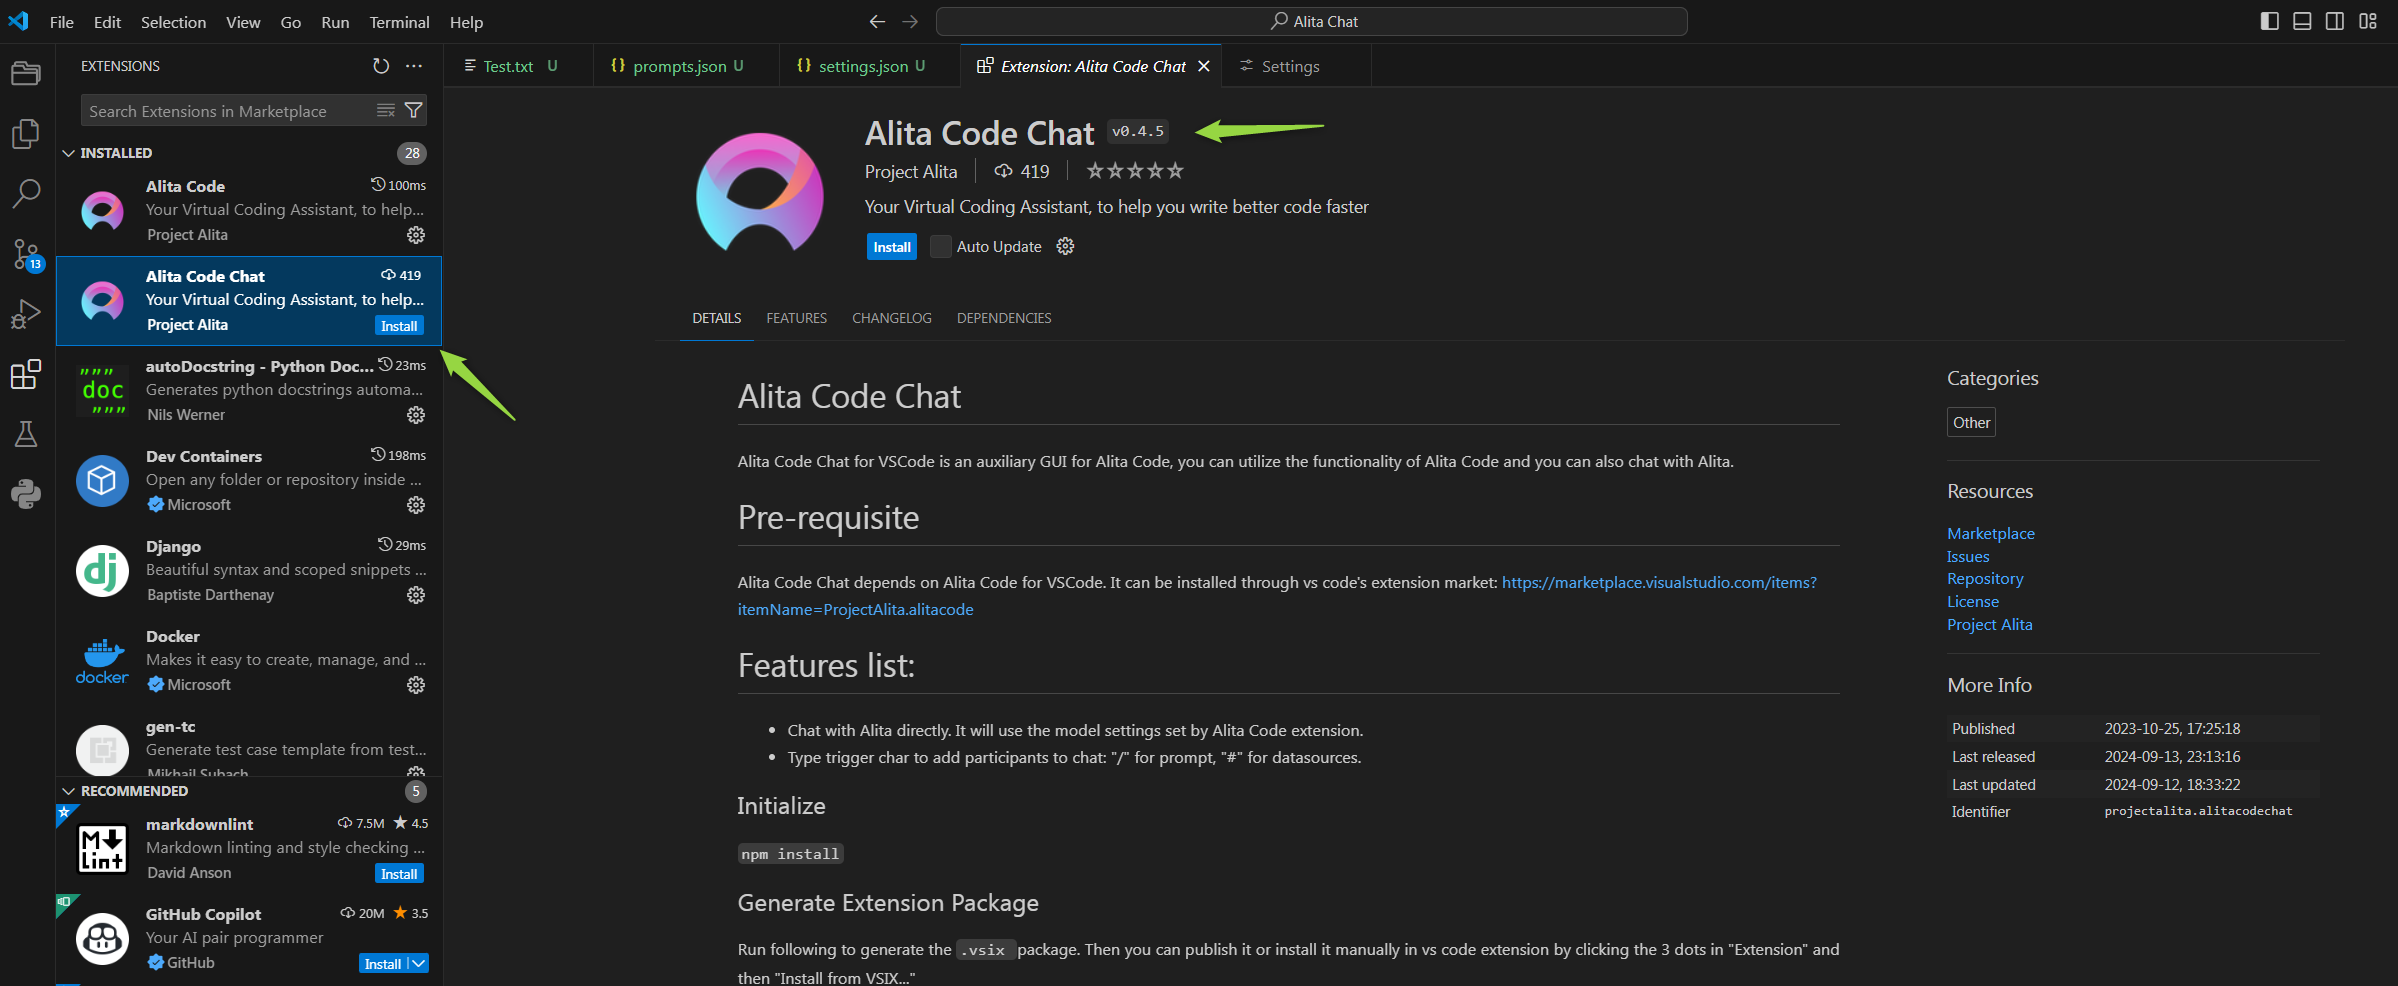
Task: Open the Search view in activity bar
Action: [x=26, y=193]
